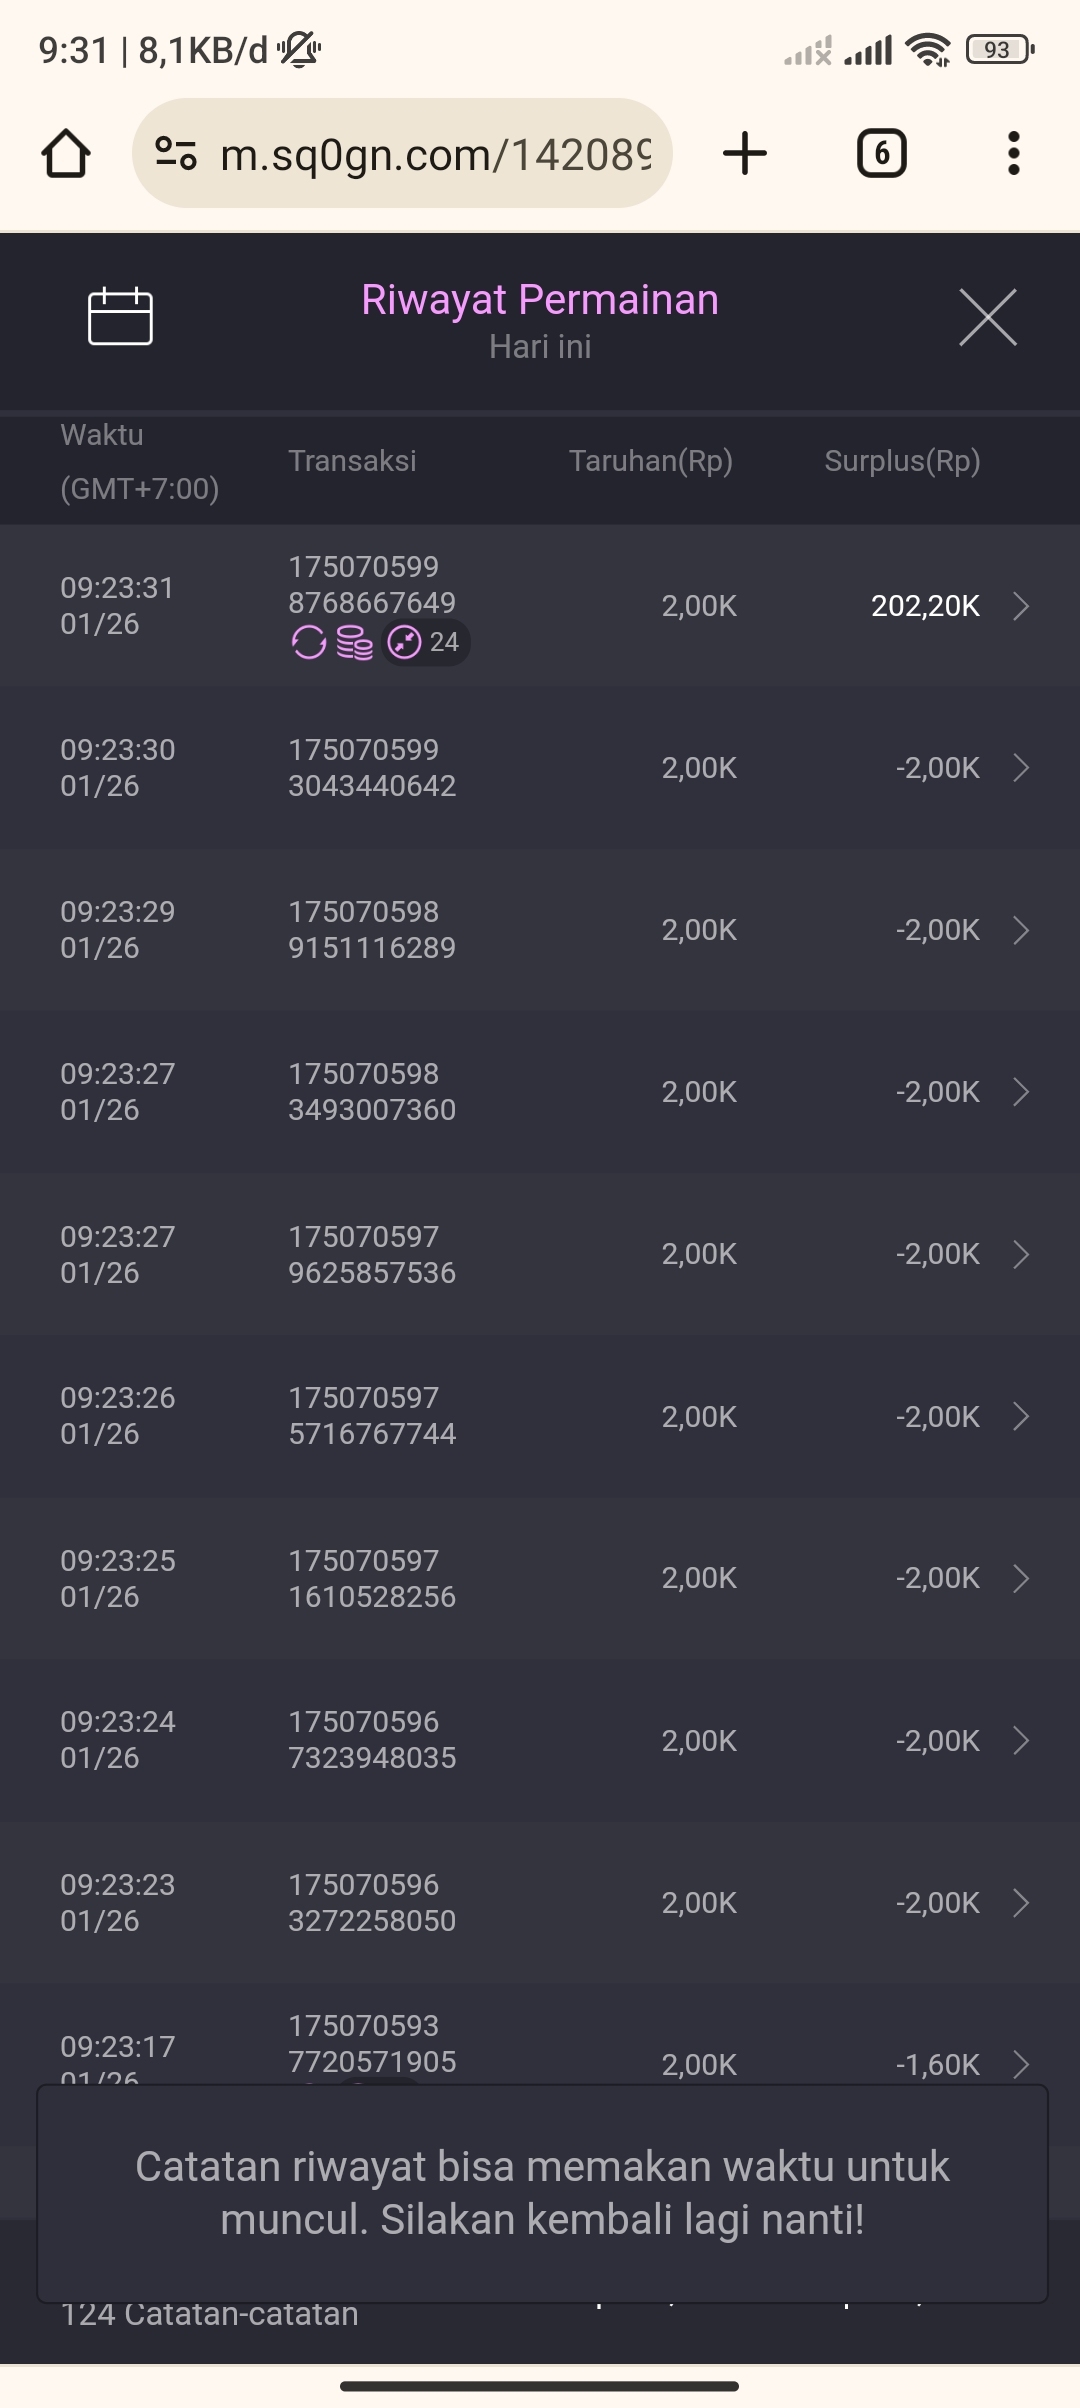This screenshot has height=2408, width=1080.
Task: Tap the Surplus(Rp) column header
Action: tap(902, 461)
